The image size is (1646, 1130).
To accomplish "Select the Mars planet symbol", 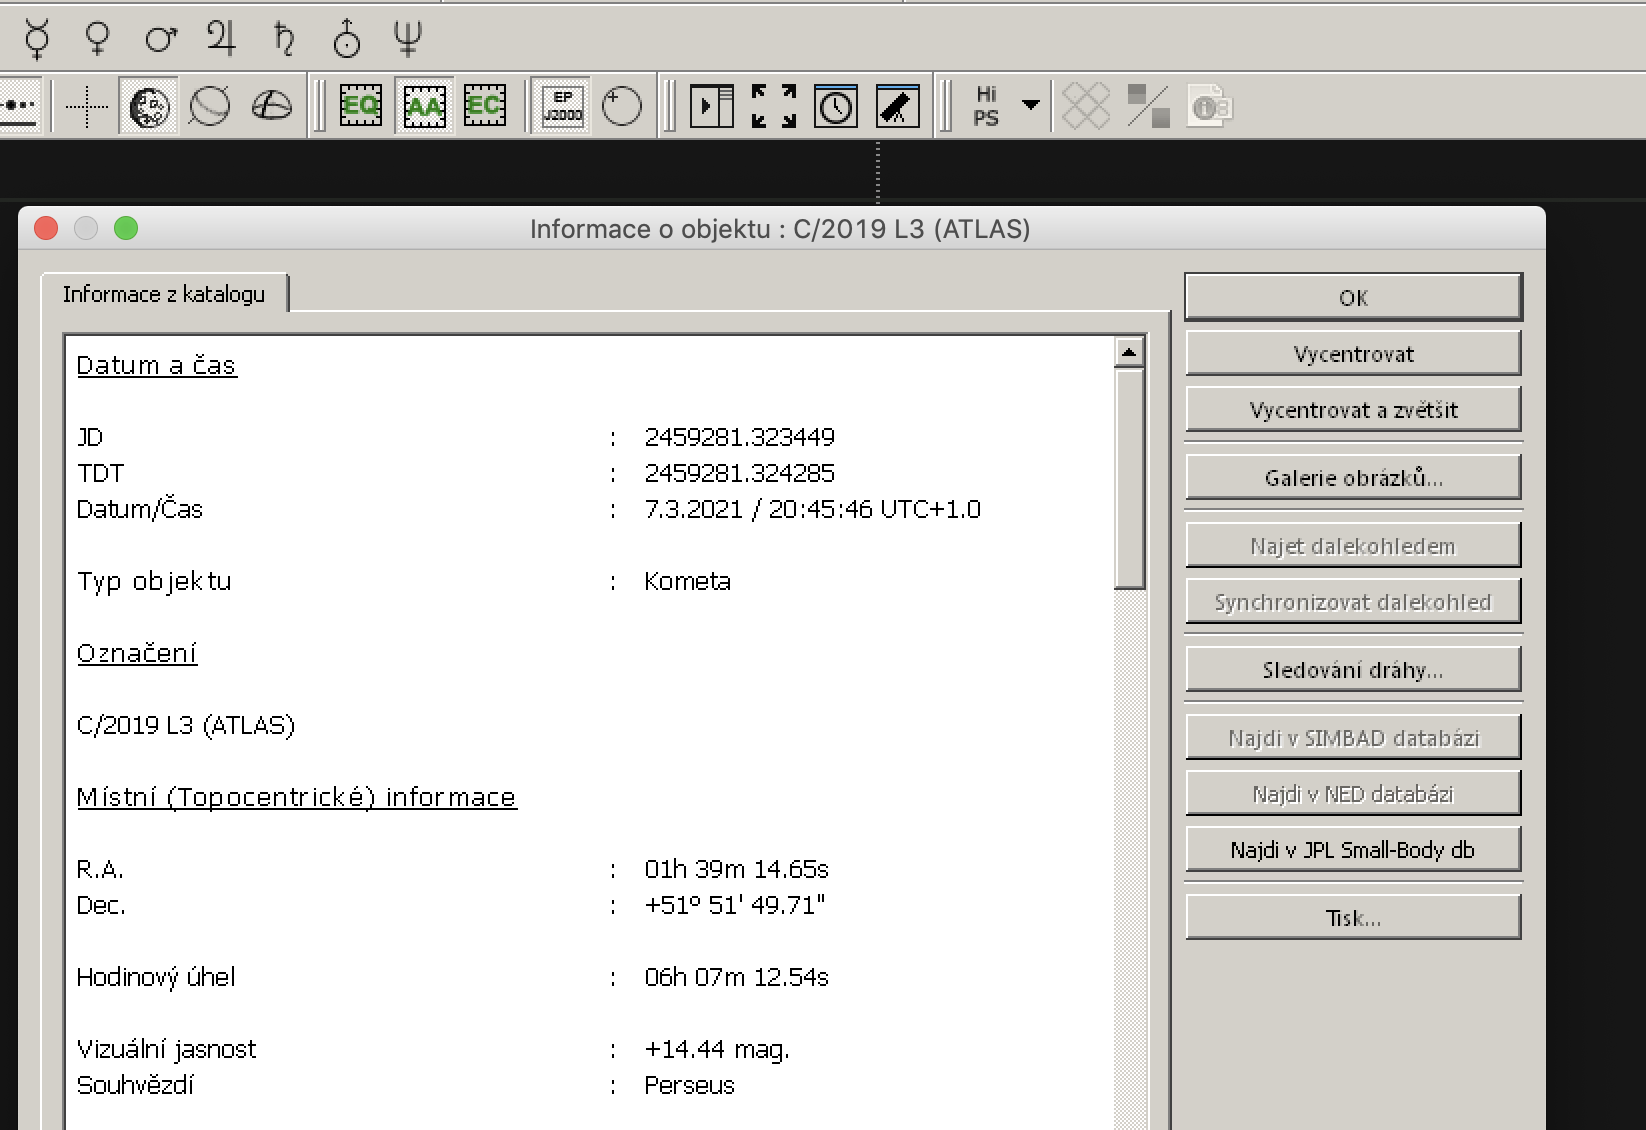I will coord(160,39).
